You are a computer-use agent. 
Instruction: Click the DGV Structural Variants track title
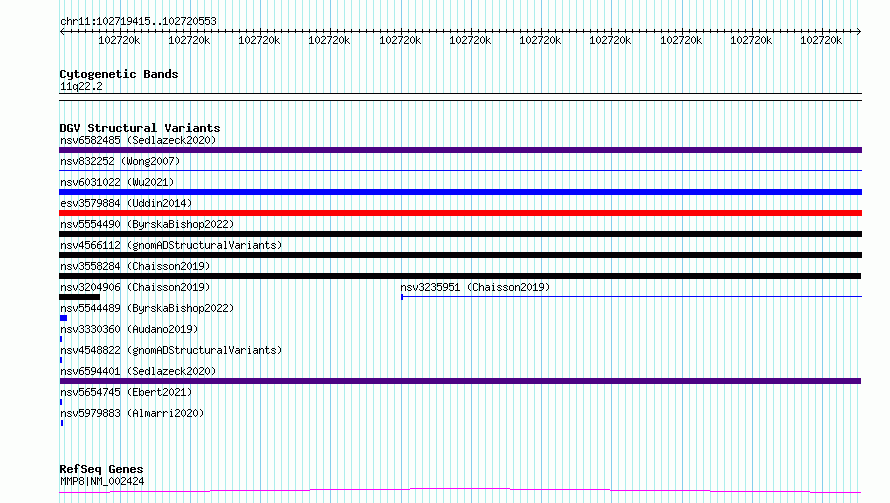[x=140, y=128]
